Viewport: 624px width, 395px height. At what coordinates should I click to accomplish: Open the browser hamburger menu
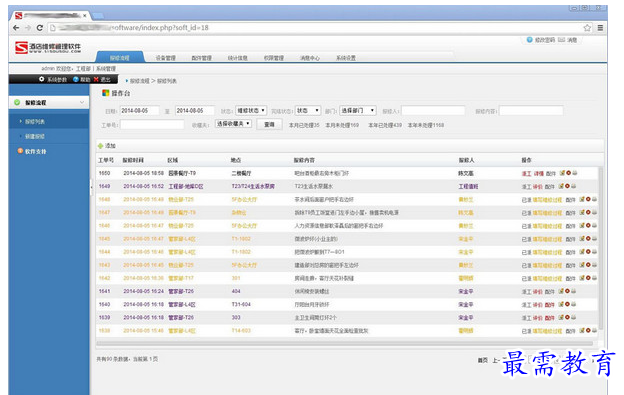click(600, 28)
